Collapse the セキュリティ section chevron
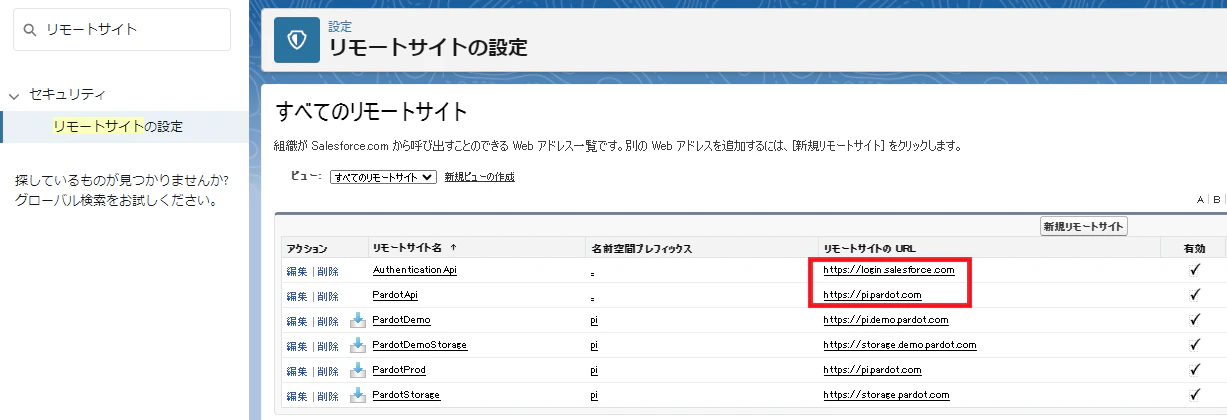The width and height of the screenshot is (1227, 420). click(14, 96)
